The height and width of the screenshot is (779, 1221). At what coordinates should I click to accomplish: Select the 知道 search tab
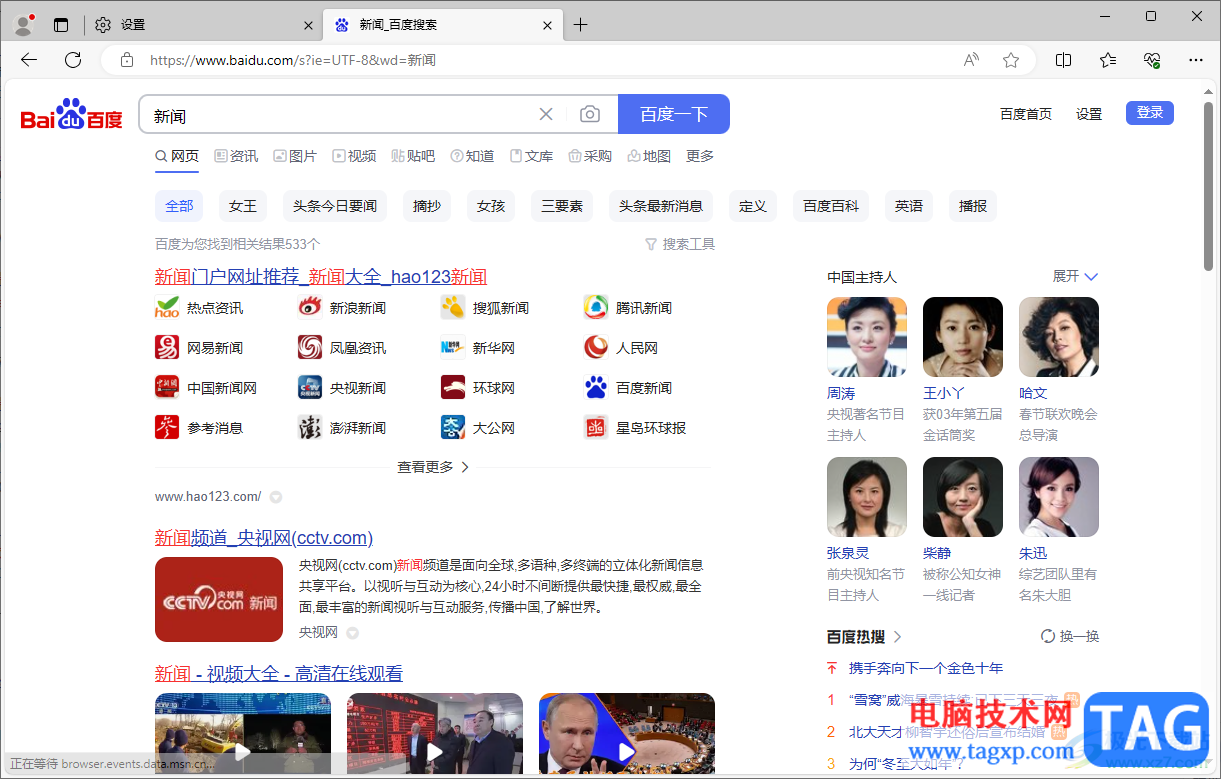click(x=472, y=156)
